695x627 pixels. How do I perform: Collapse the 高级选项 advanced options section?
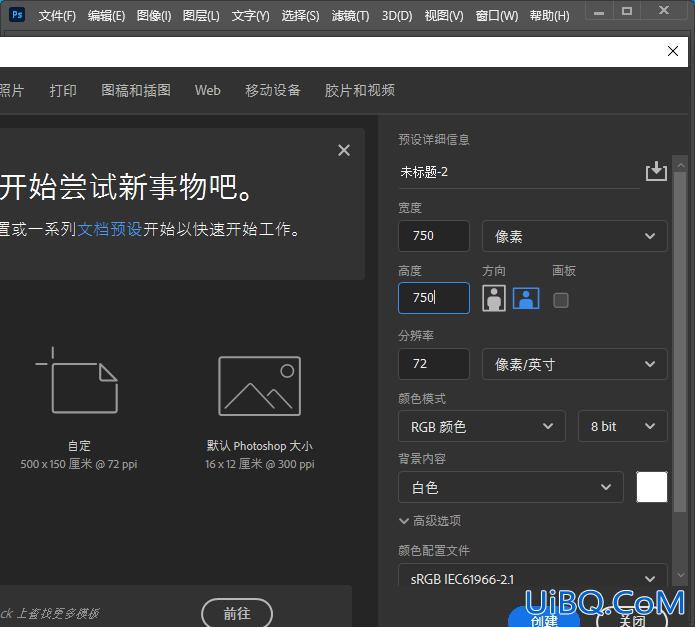coord(430,521)
